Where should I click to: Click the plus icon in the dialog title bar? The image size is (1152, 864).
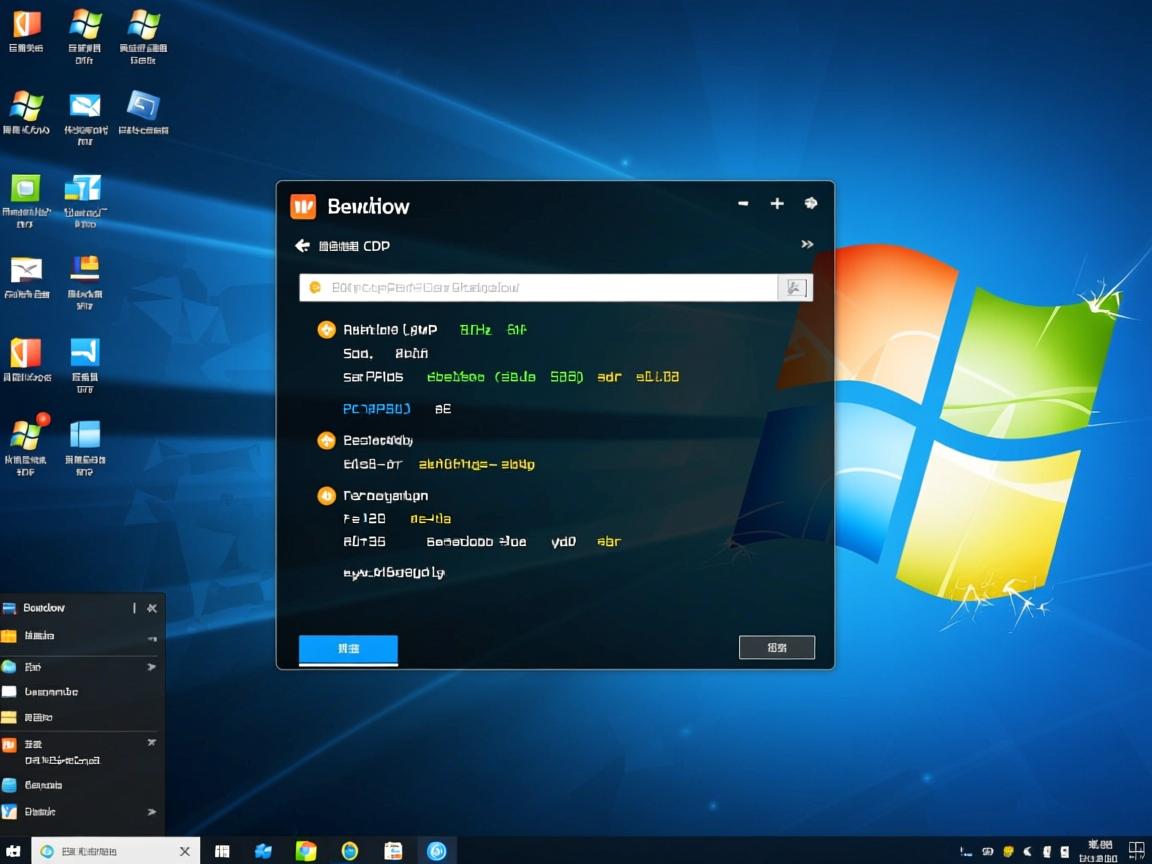777,203
